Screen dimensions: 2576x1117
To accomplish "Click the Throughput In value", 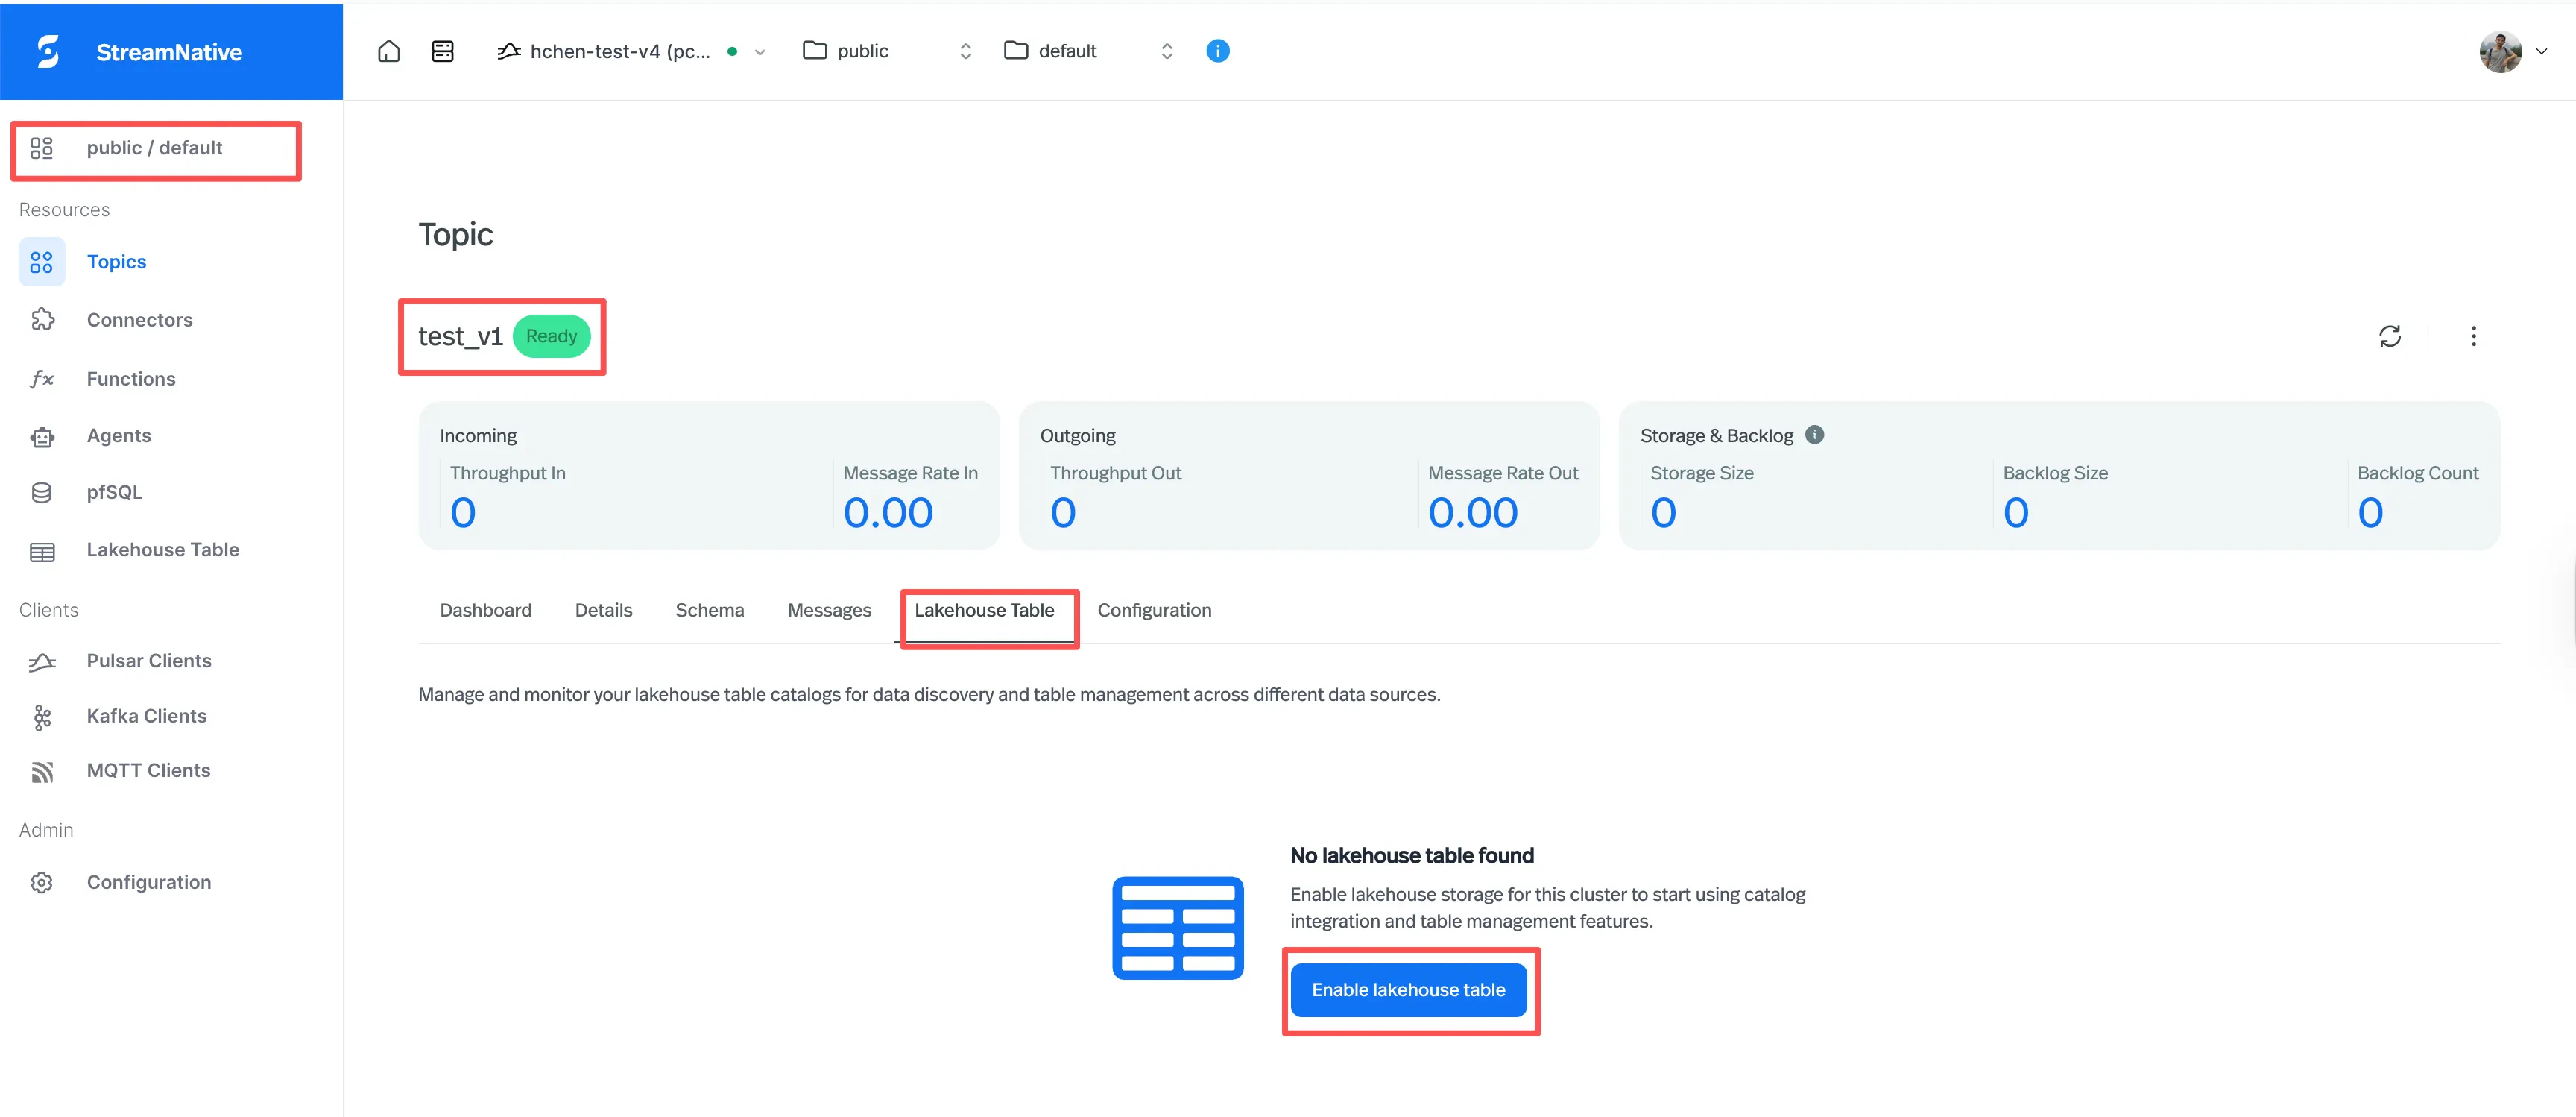I will [463, 513].
